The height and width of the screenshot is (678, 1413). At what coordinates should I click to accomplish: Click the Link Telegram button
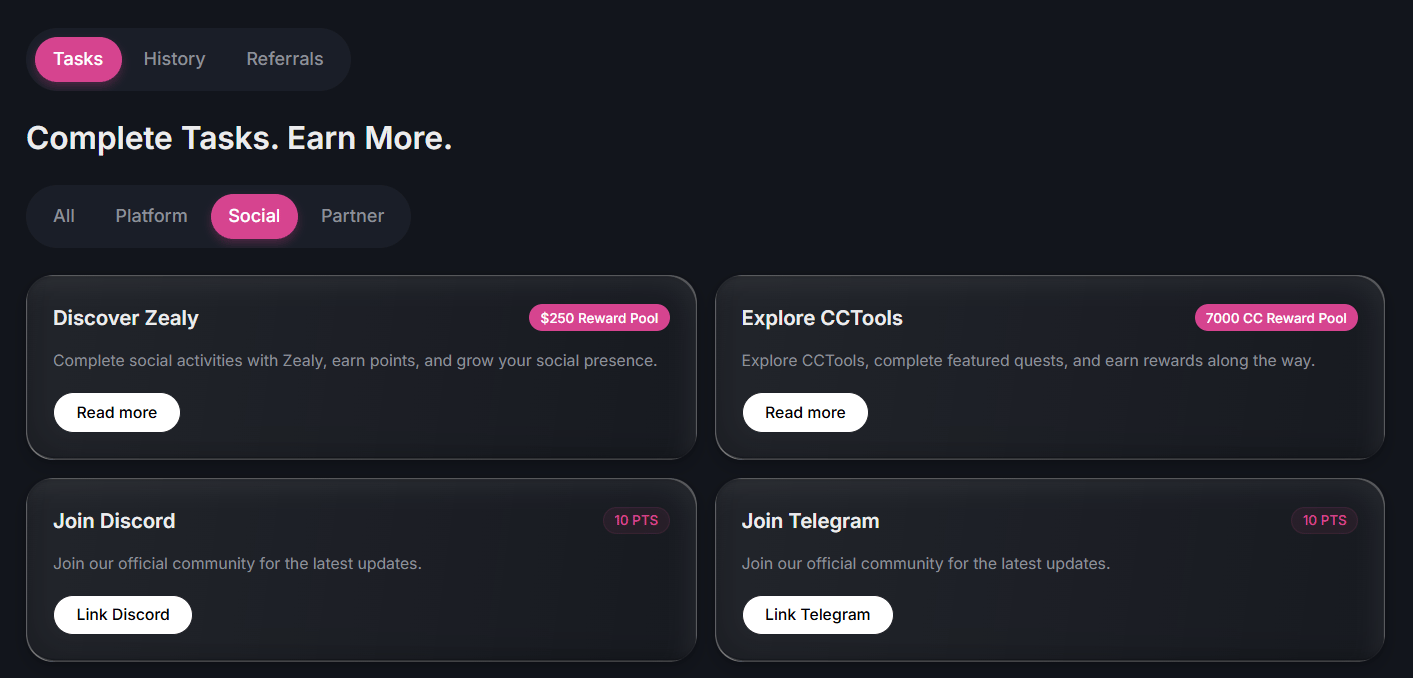[818, 615]
